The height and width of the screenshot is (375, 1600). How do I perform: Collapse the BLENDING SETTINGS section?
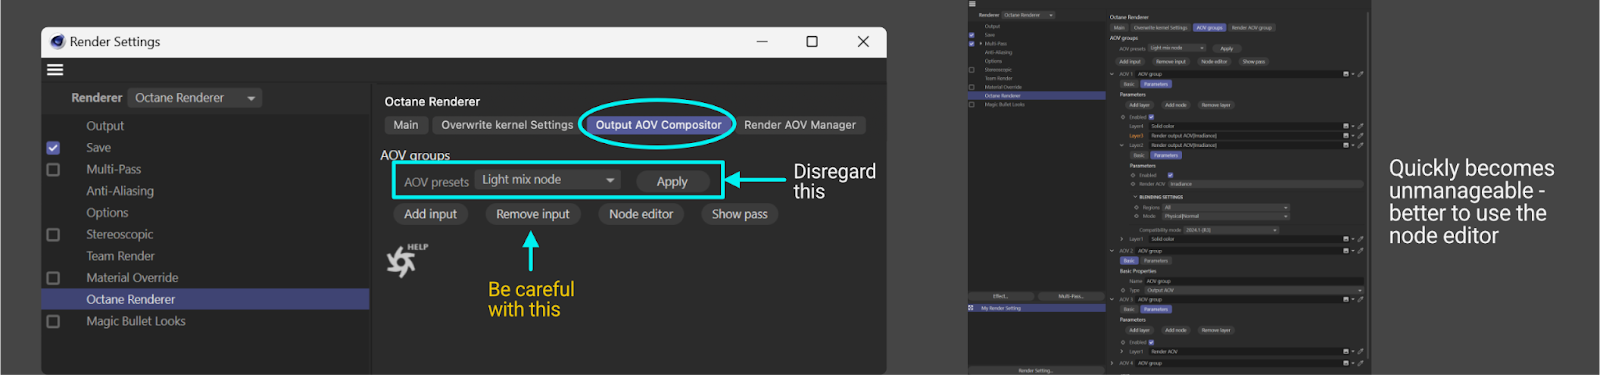coord(1135,197)
